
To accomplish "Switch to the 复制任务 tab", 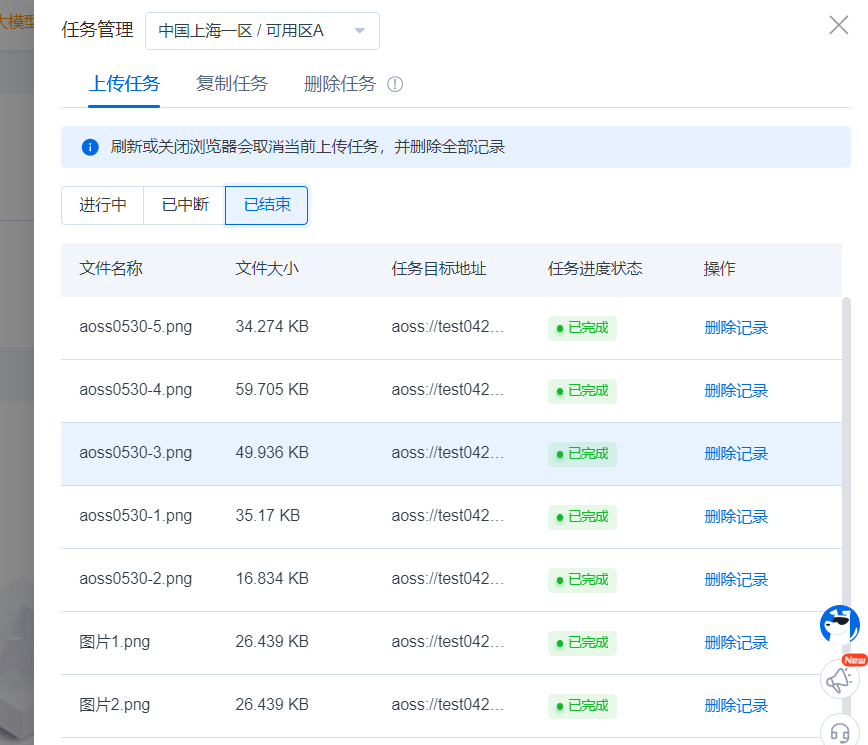I will tap(232, 84).
